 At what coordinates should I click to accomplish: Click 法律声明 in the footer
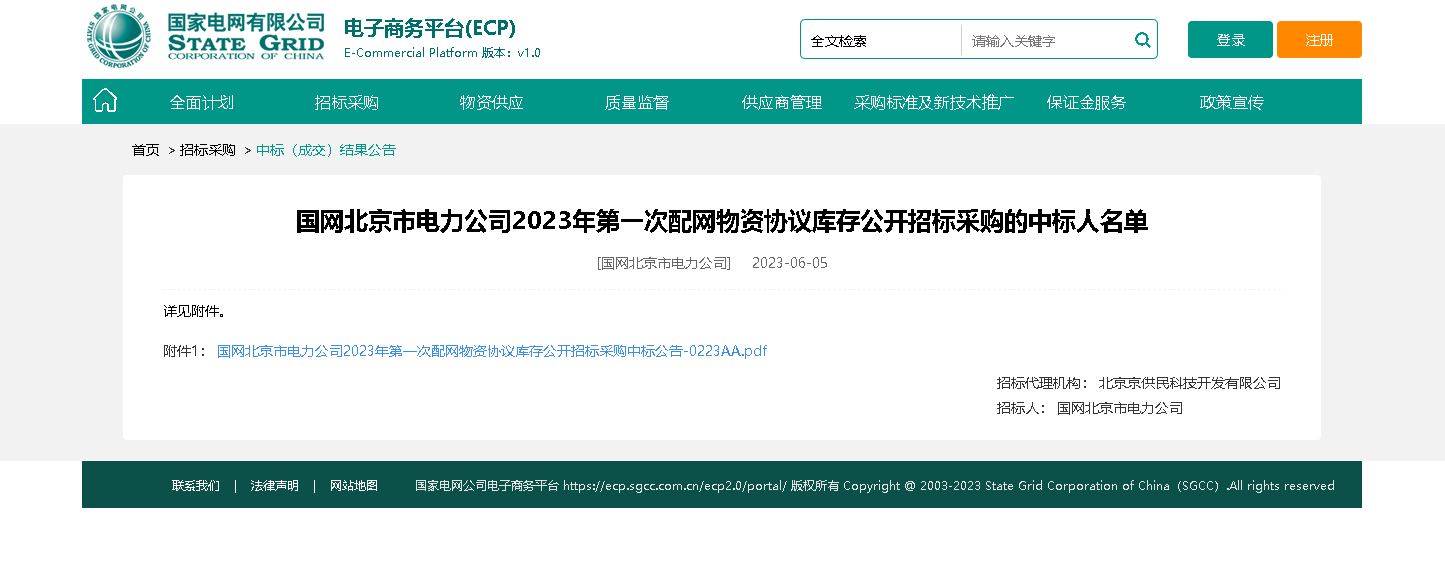(x=275, y=486)
